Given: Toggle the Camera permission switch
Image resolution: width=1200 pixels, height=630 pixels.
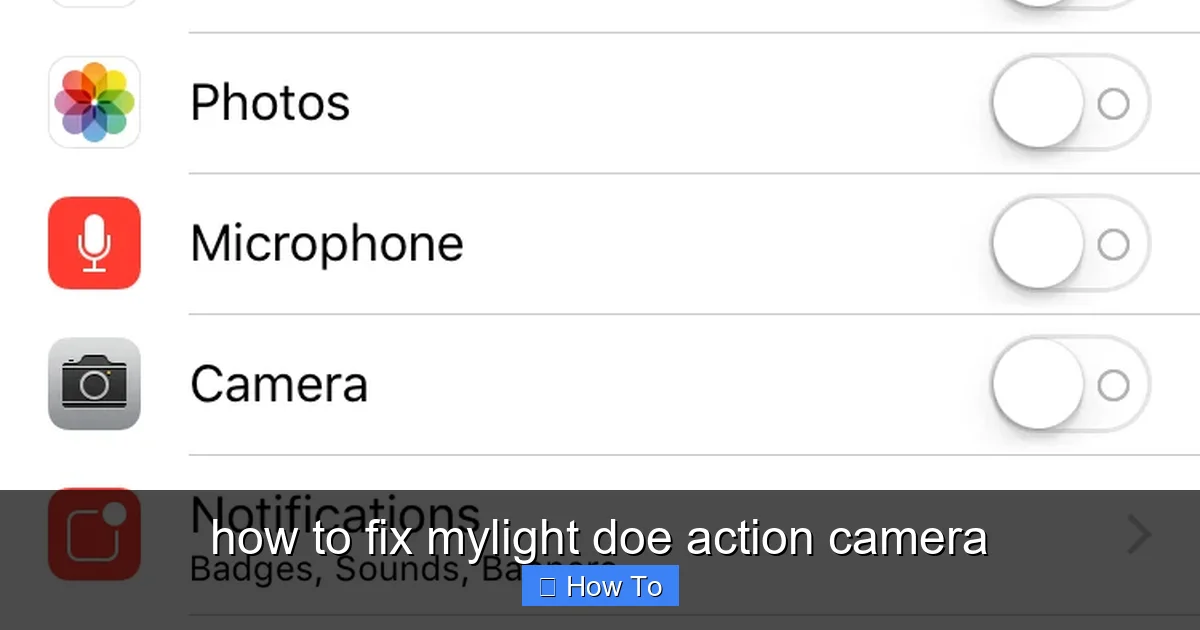Looking at the screenshot, I should coord(1070,385).
